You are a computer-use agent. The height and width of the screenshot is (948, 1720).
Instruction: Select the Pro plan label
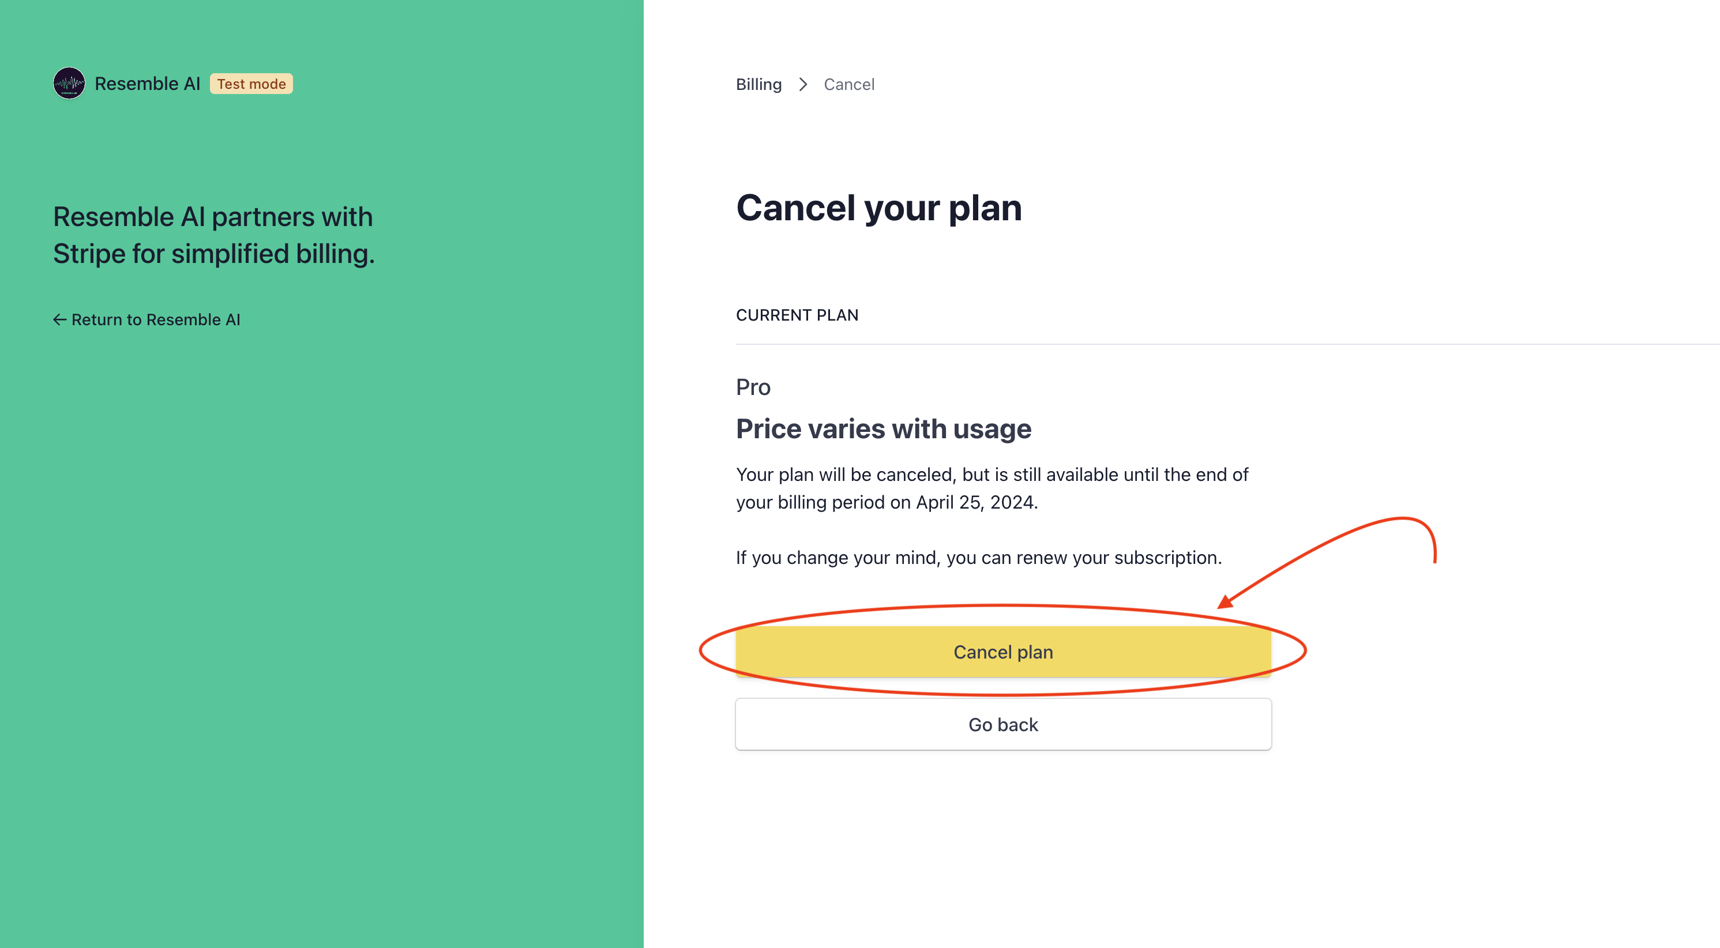(x=752, y=387)
